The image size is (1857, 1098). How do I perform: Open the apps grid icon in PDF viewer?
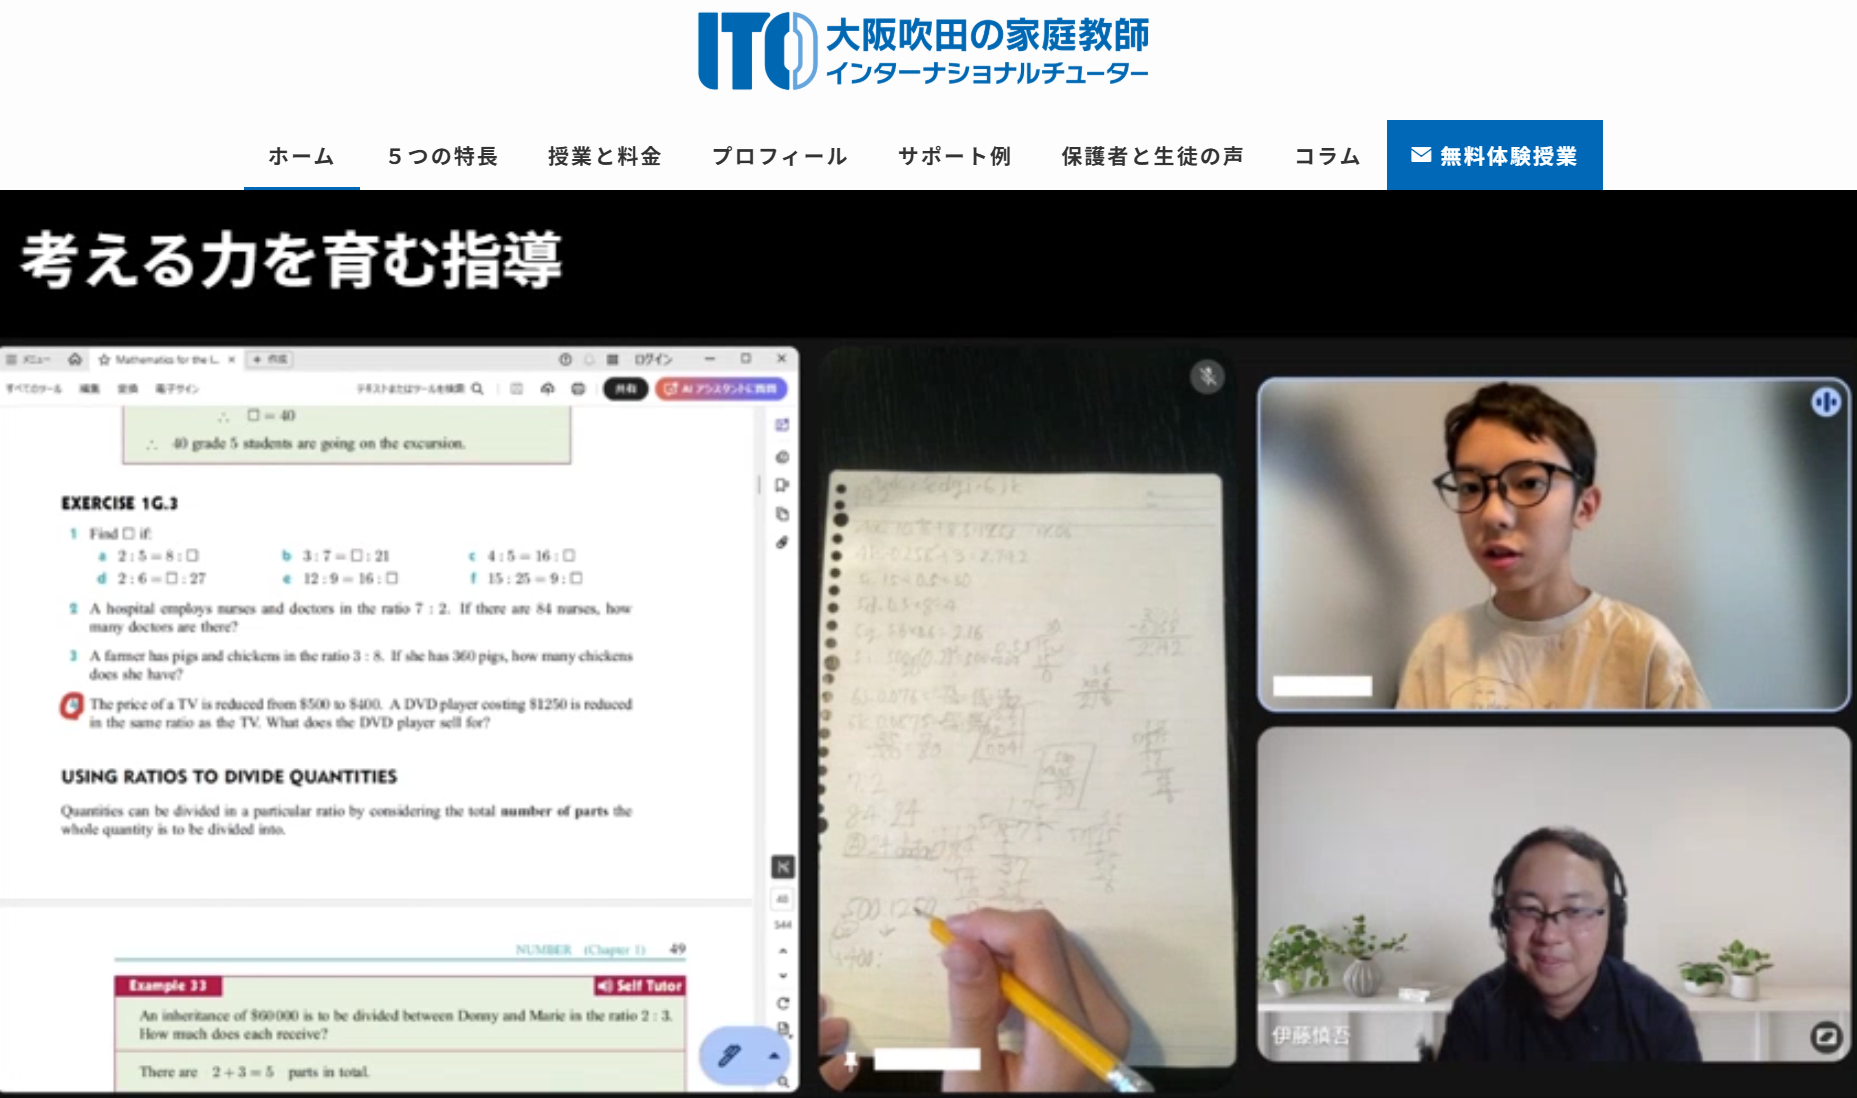(612, 359)
